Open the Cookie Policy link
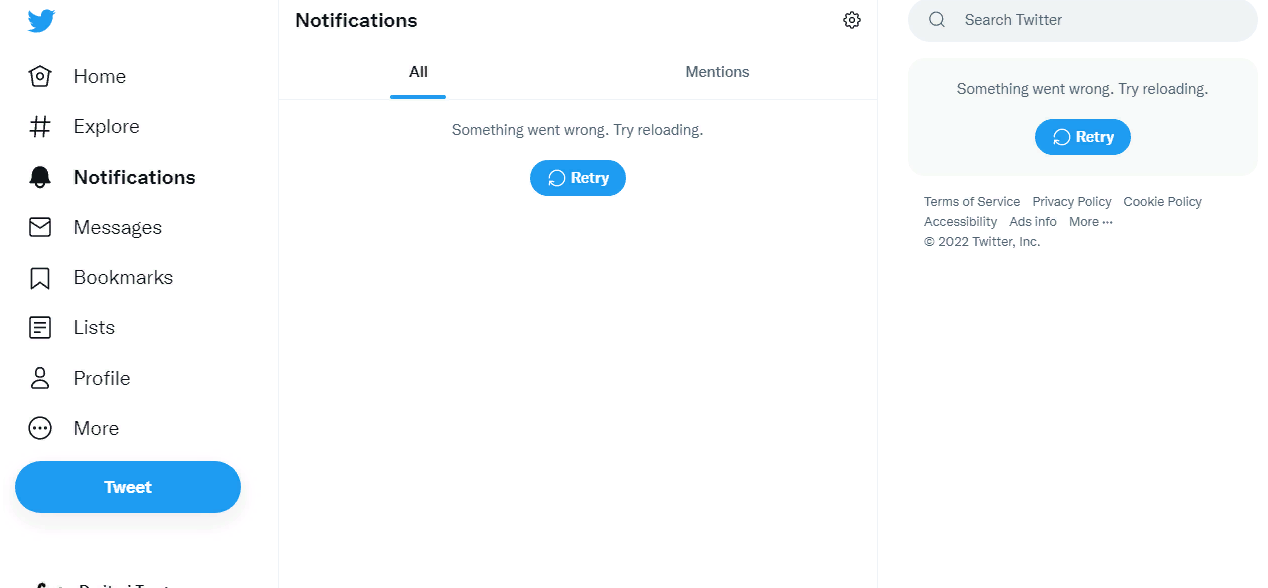The width and height of the screenshot is (1268, 588). click(x=1162, y=202)
